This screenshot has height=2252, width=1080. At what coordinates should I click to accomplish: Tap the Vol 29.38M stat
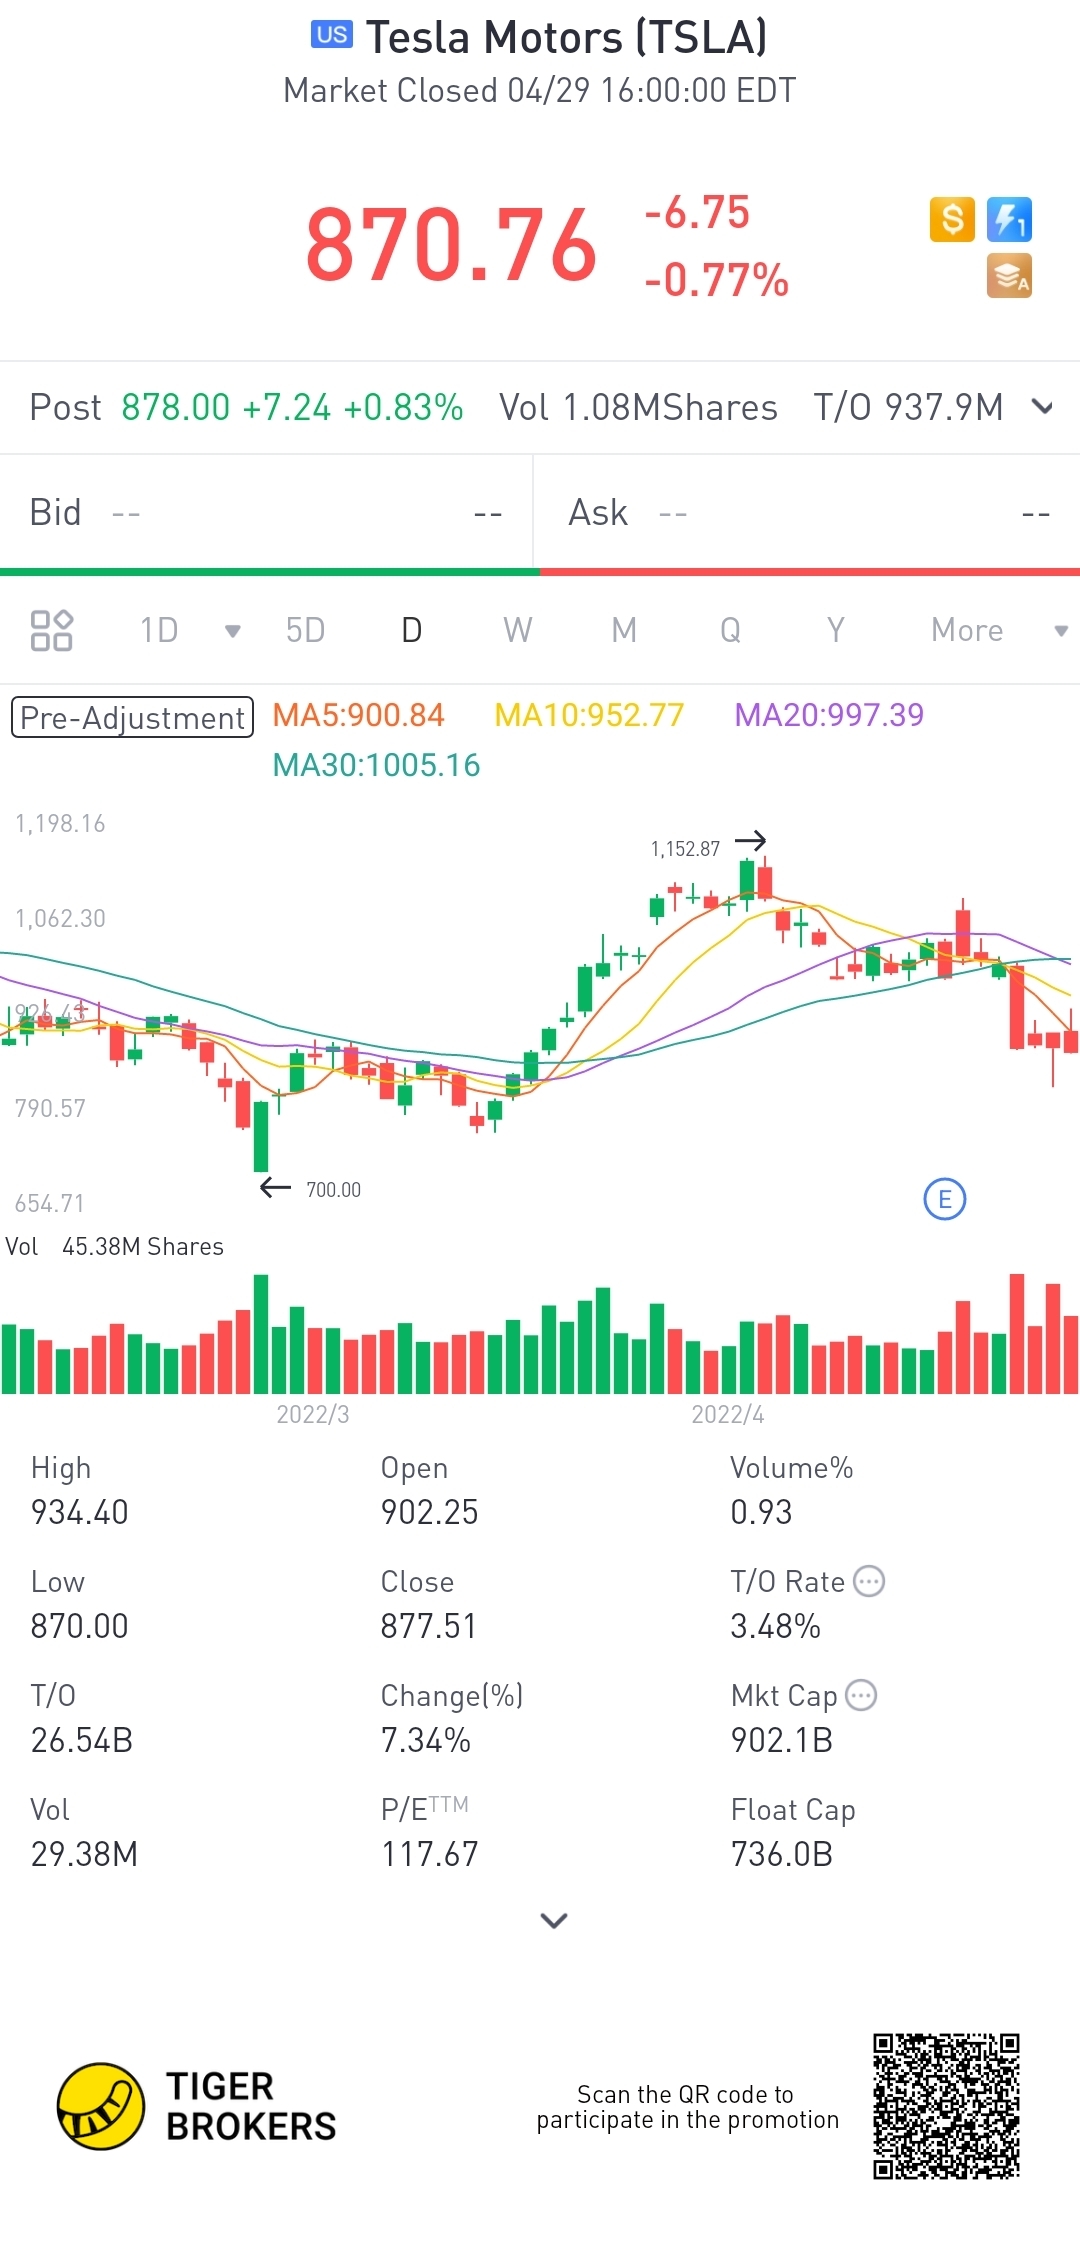click(84, 1832)
